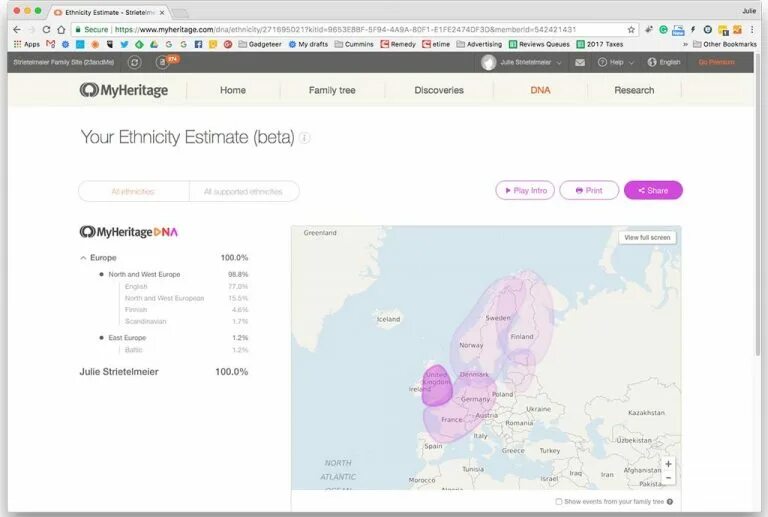Screen dimensions: 768x517
Task: Open the Apps grid bookmark
Action: click(x=27, y=44)
